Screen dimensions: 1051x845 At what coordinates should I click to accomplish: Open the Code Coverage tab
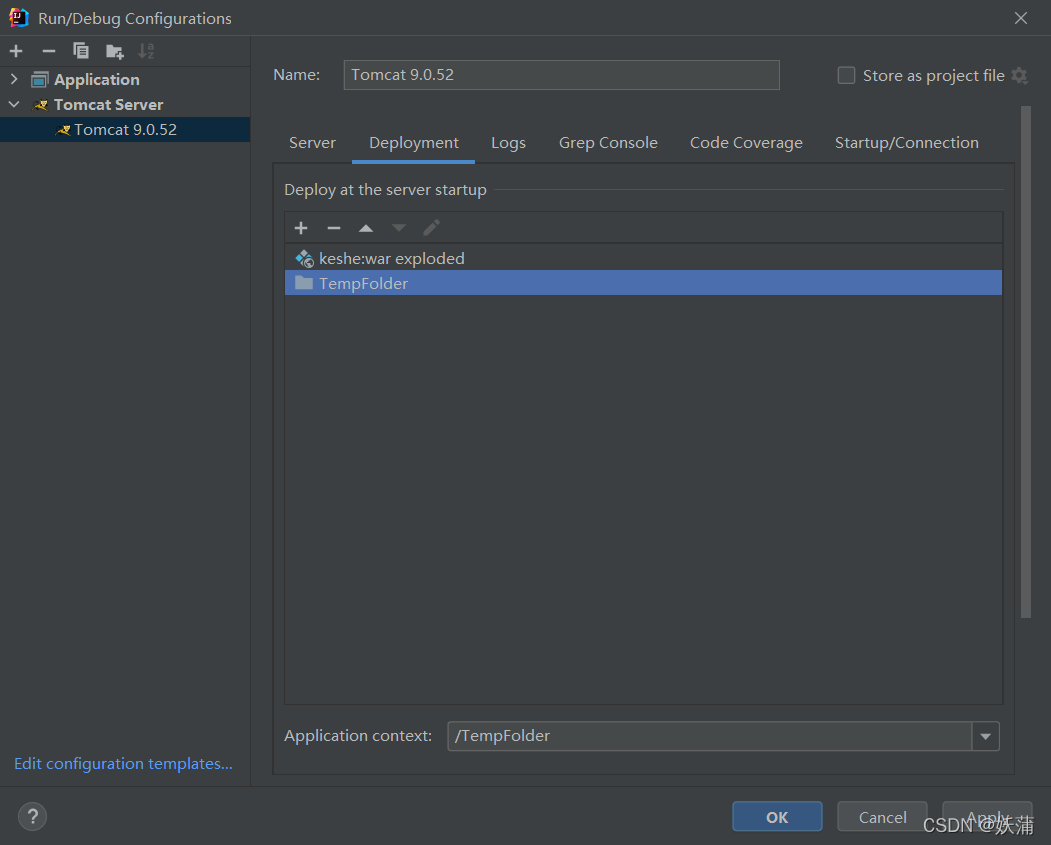point(746,143)
